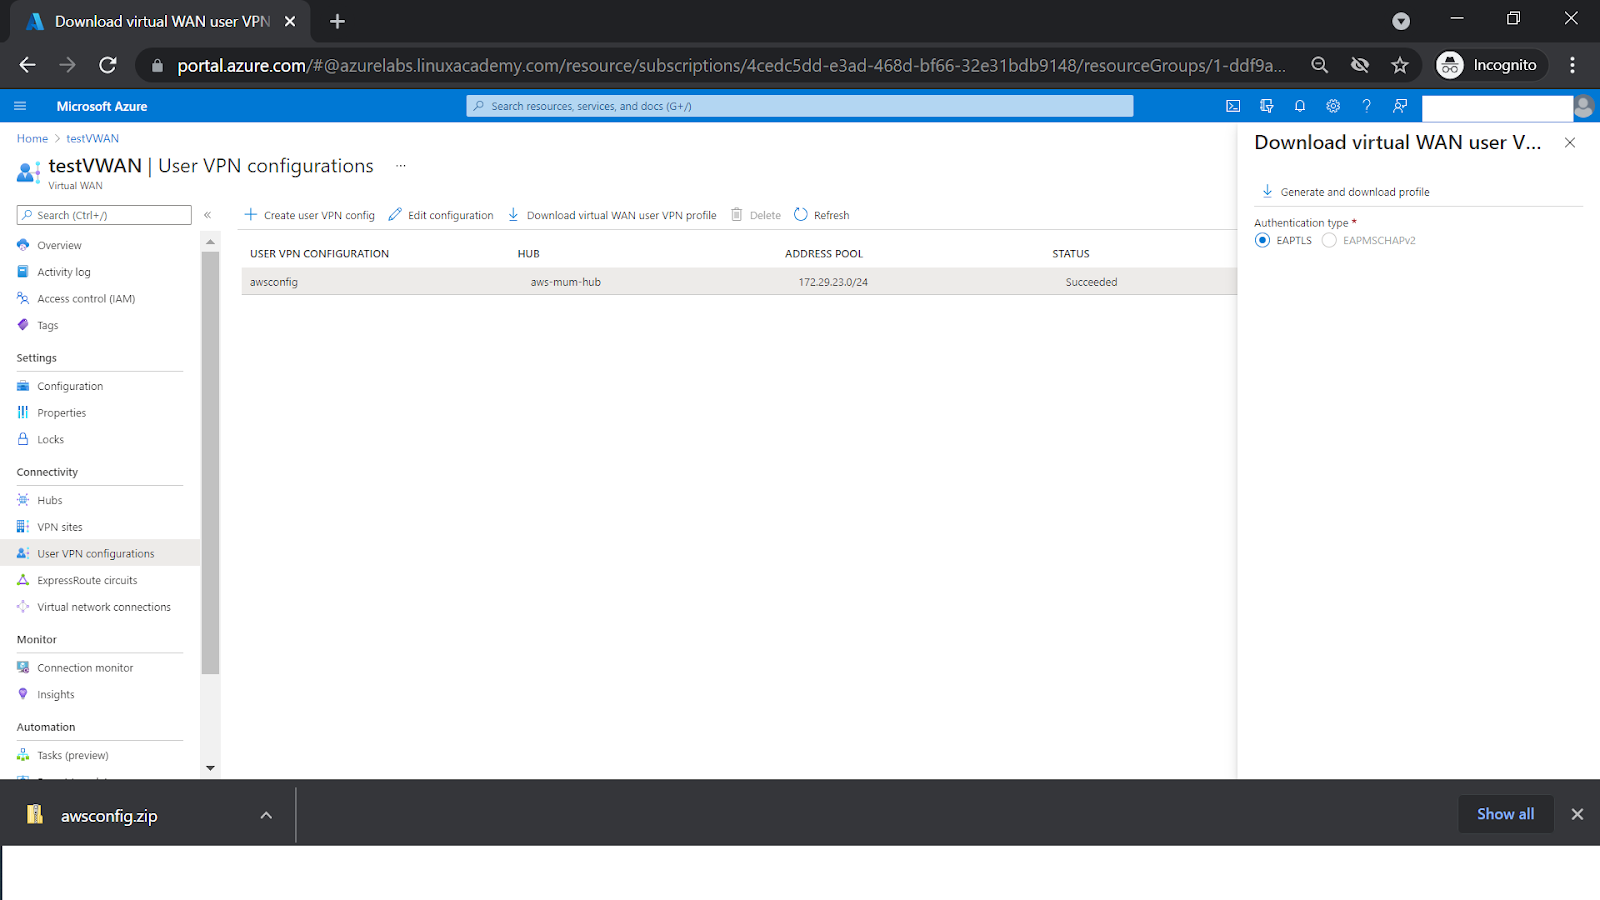Click Show all downloads
Viewport: 1600px width, 900px height.
click(1505, 814)
